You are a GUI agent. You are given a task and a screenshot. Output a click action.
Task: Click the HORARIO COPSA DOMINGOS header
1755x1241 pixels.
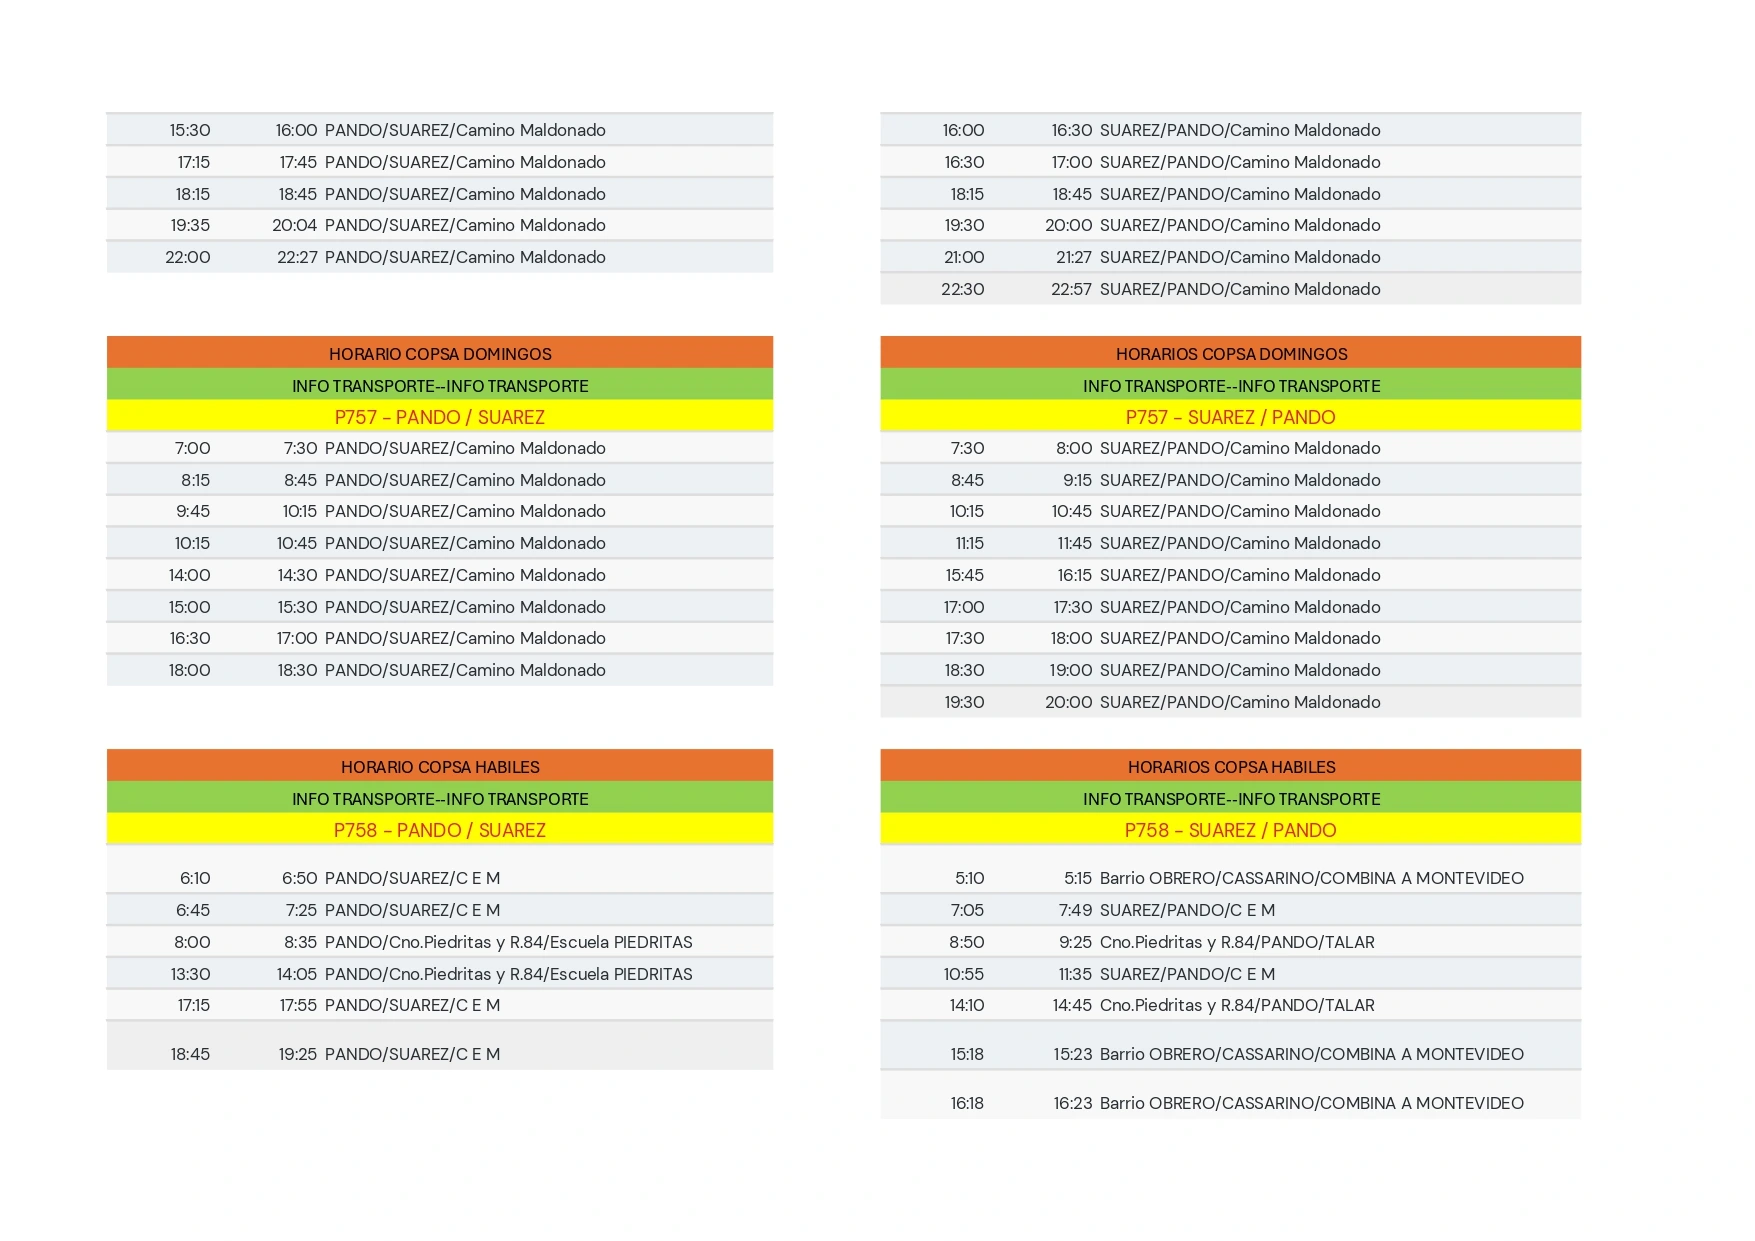point(440,353)
